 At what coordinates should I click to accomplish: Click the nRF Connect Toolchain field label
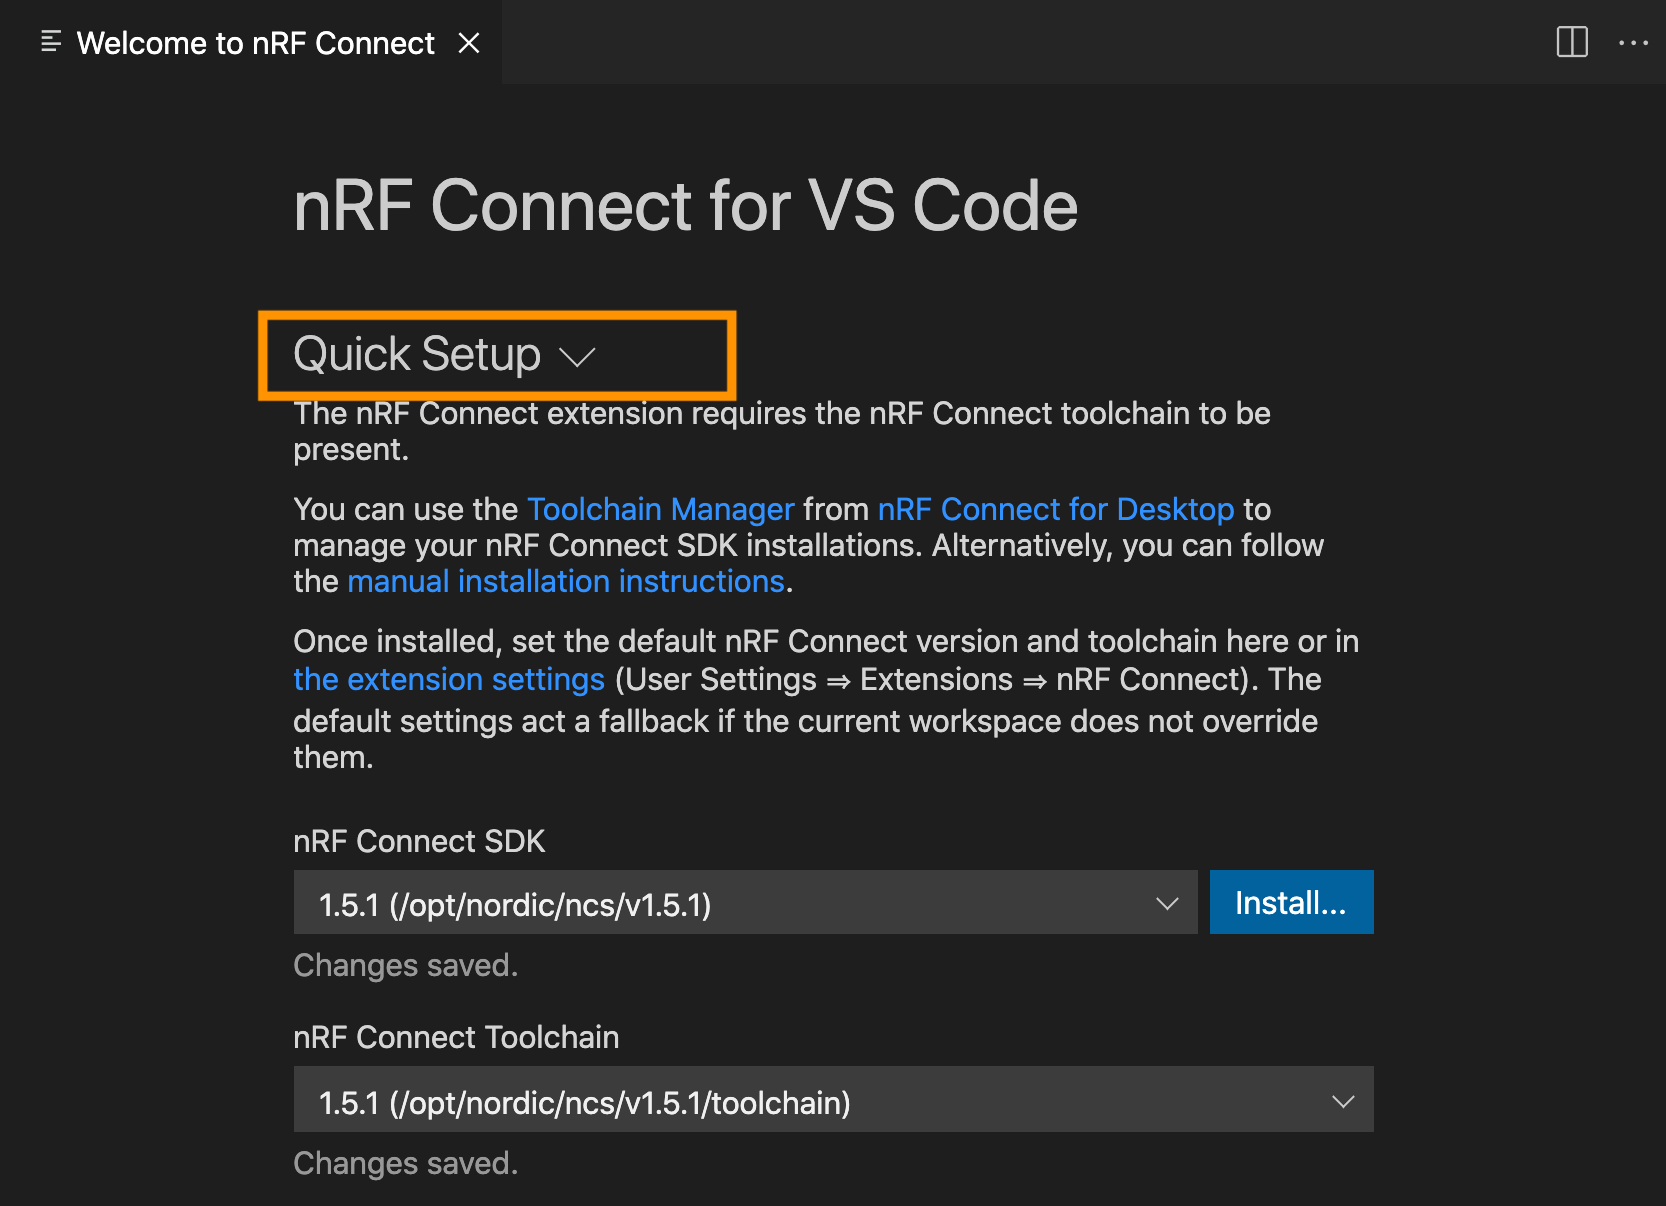(456, 1037)
